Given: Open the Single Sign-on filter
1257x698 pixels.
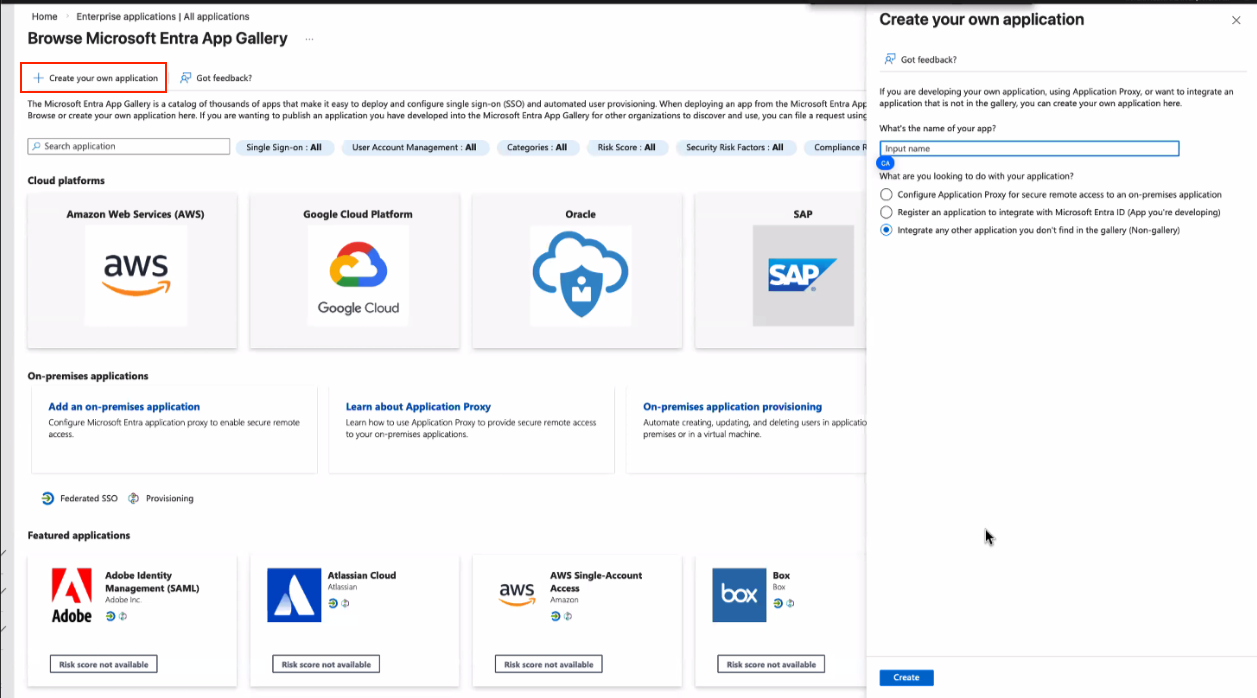Looking at the screenshot, I should pos(284,147).
